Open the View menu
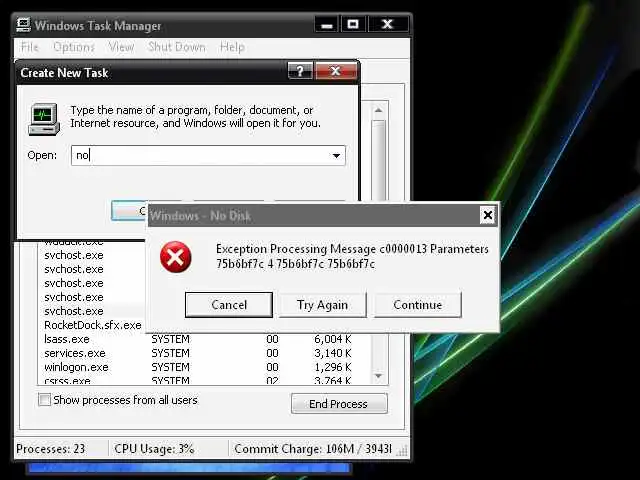The height and width of the screenshot is (480, 640). click(x=121, y=47)
